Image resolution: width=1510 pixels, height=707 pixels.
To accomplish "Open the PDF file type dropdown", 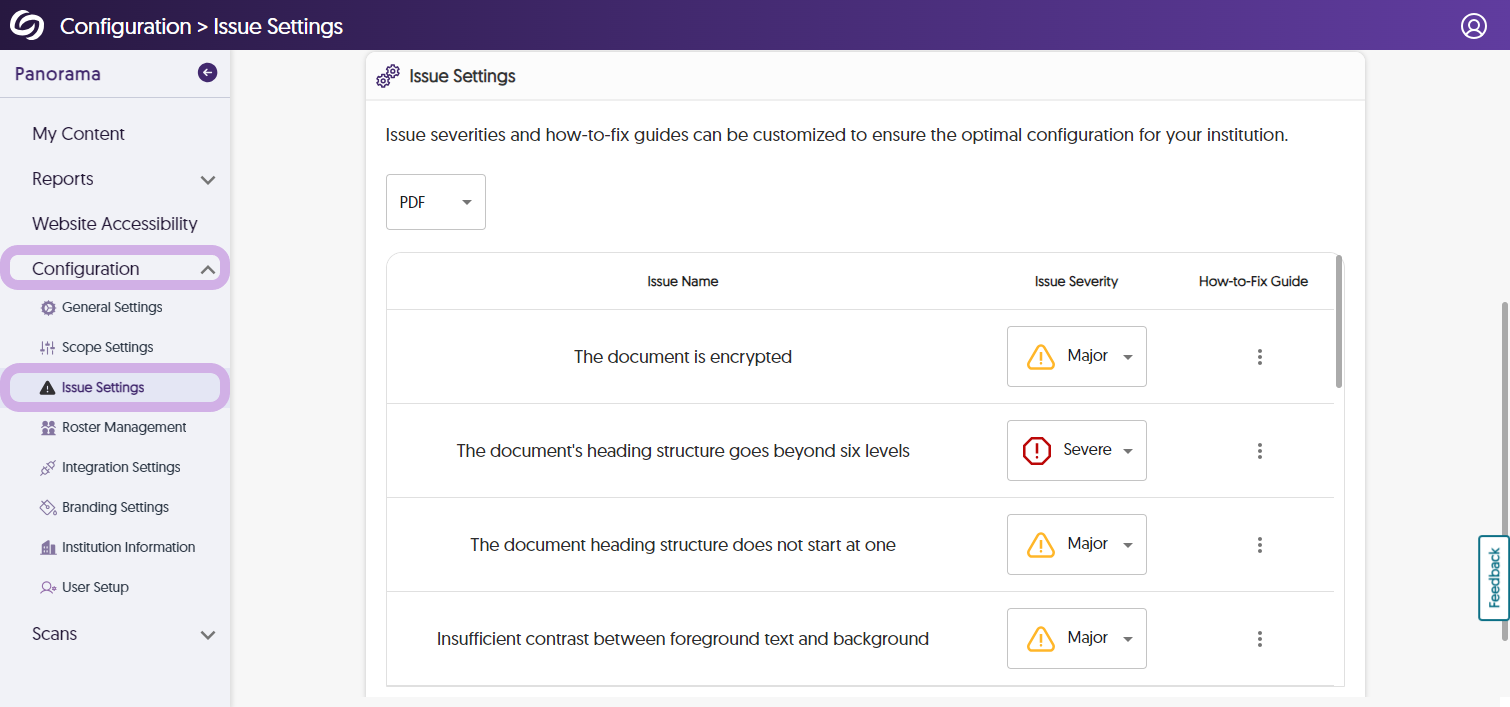I will 436,202.
